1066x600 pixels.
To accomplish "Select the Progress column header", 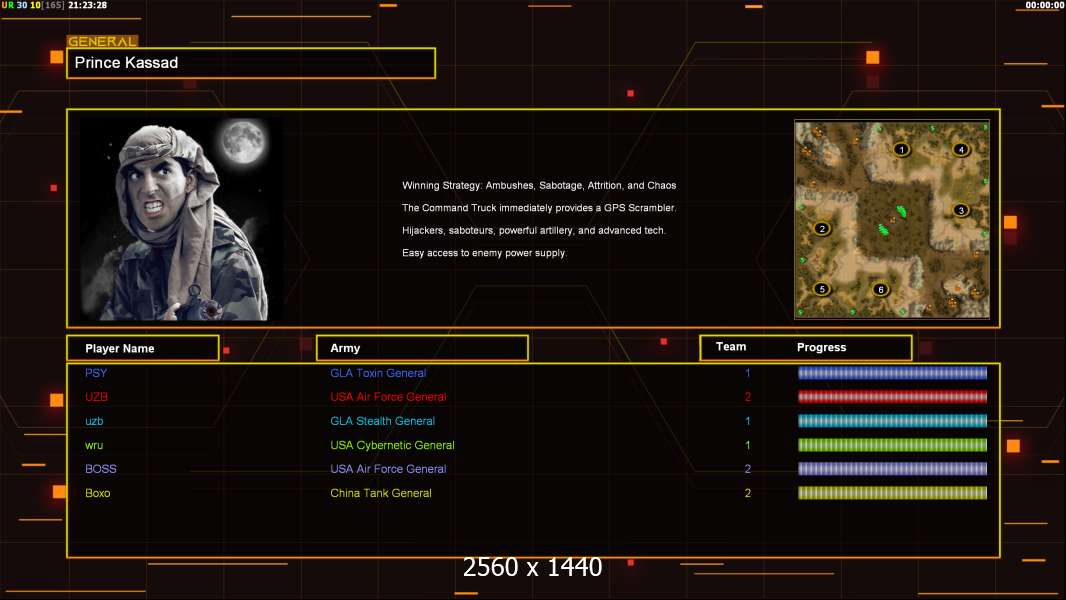I will point(821,348).
